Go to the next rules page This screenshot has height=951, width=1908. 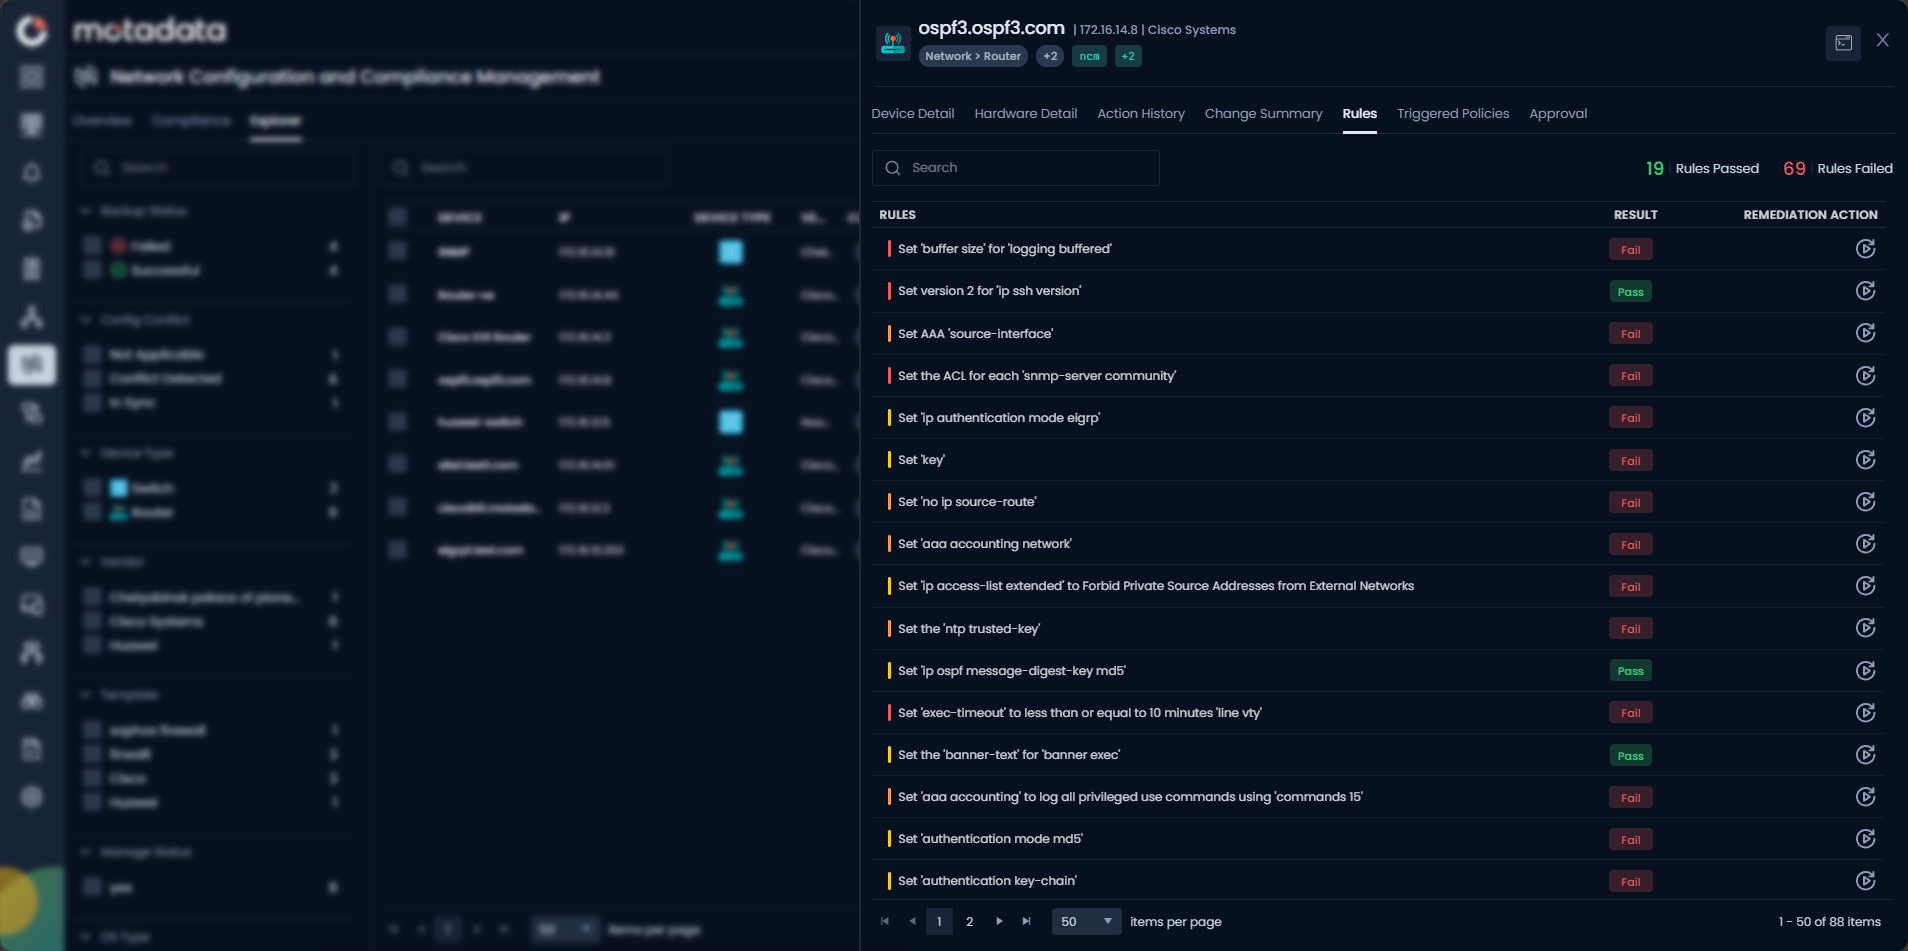point(999,921)
